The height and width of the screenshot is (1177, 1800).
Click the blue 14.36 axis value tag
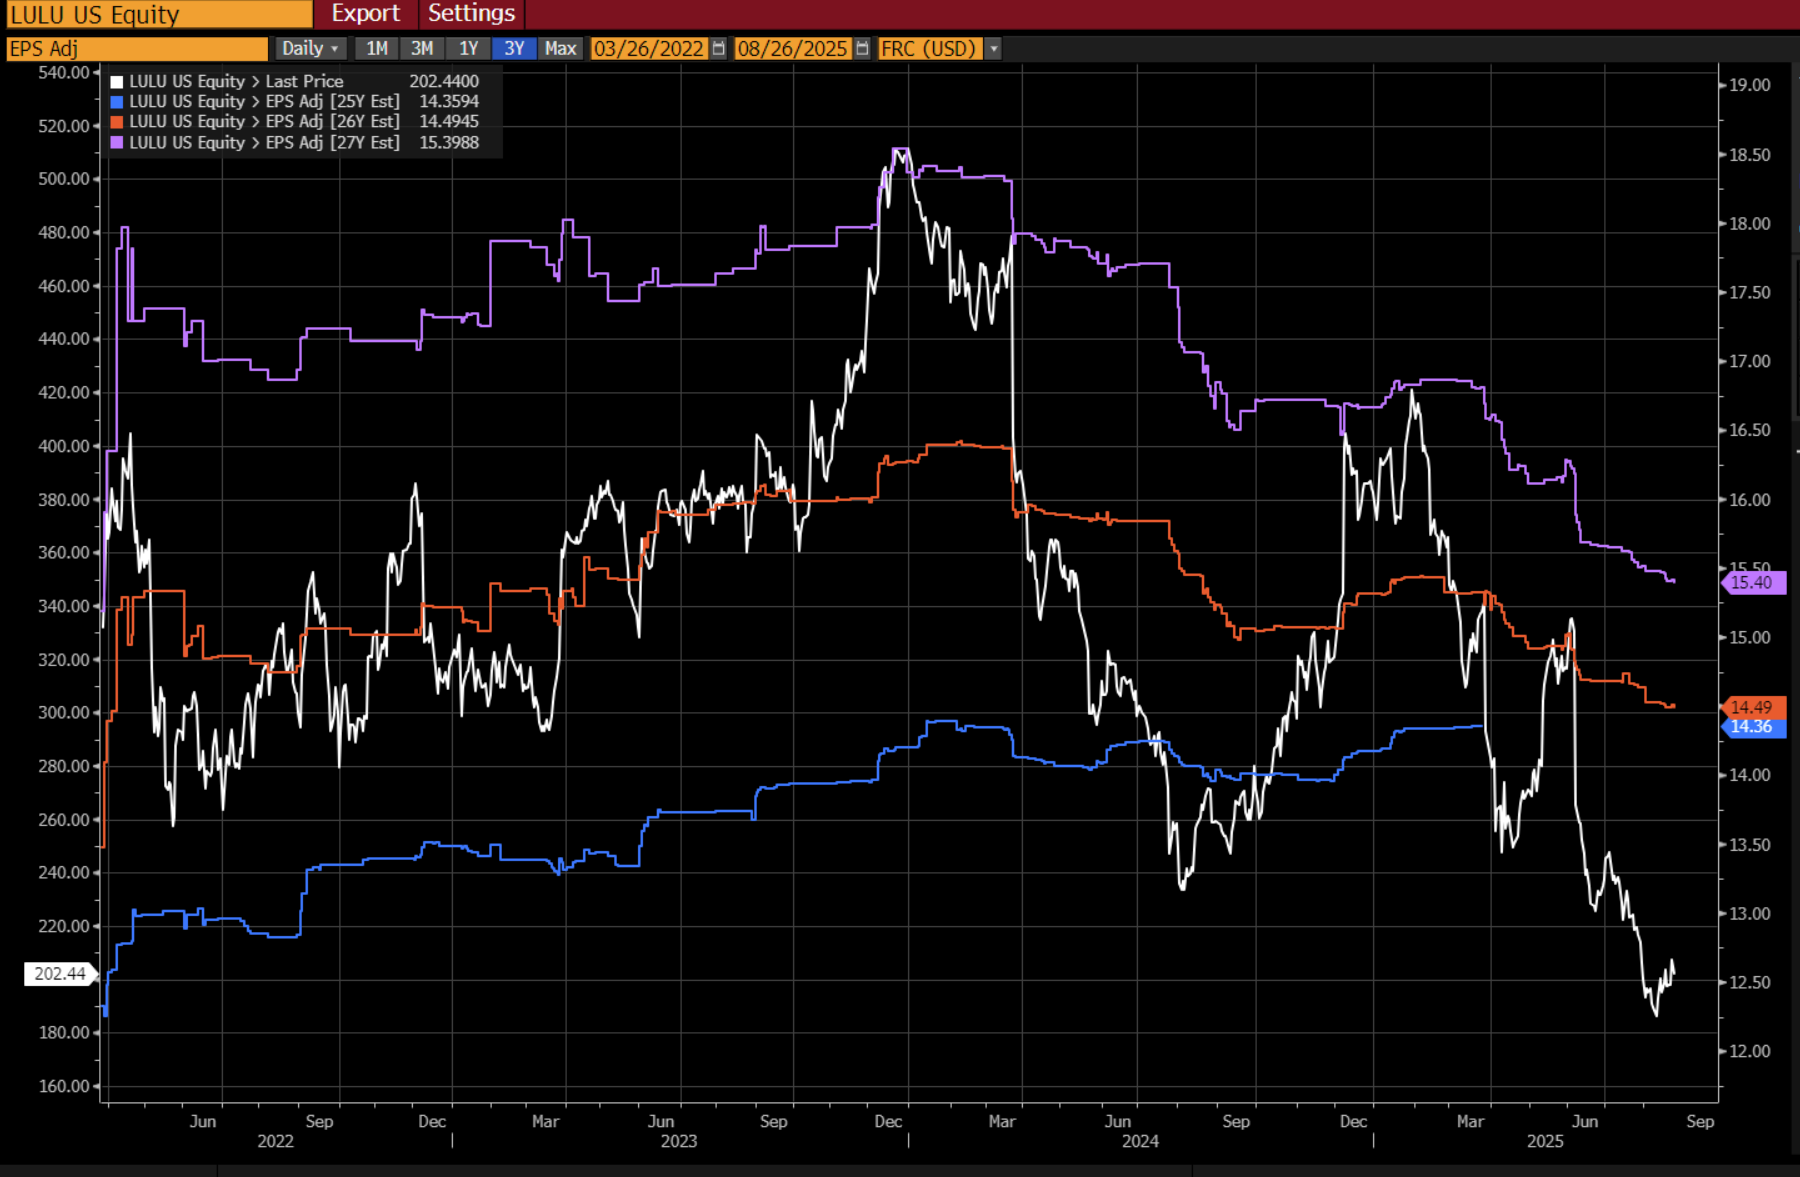click(1753, 727)
